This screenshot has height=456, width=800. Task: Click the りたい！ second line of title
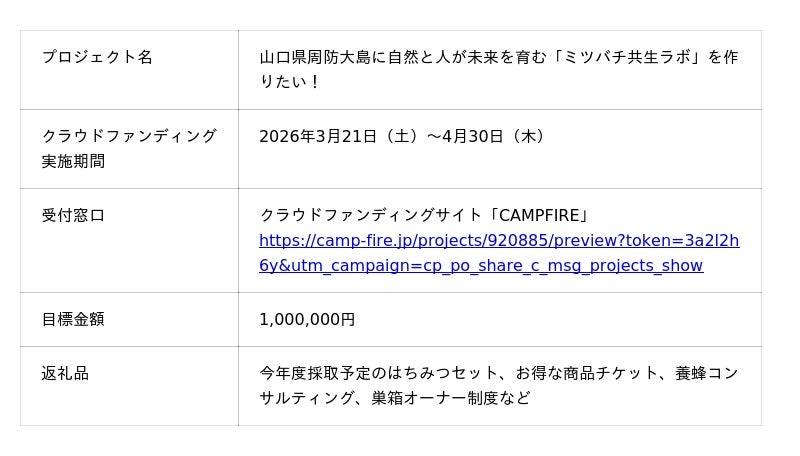click(289, 82)
